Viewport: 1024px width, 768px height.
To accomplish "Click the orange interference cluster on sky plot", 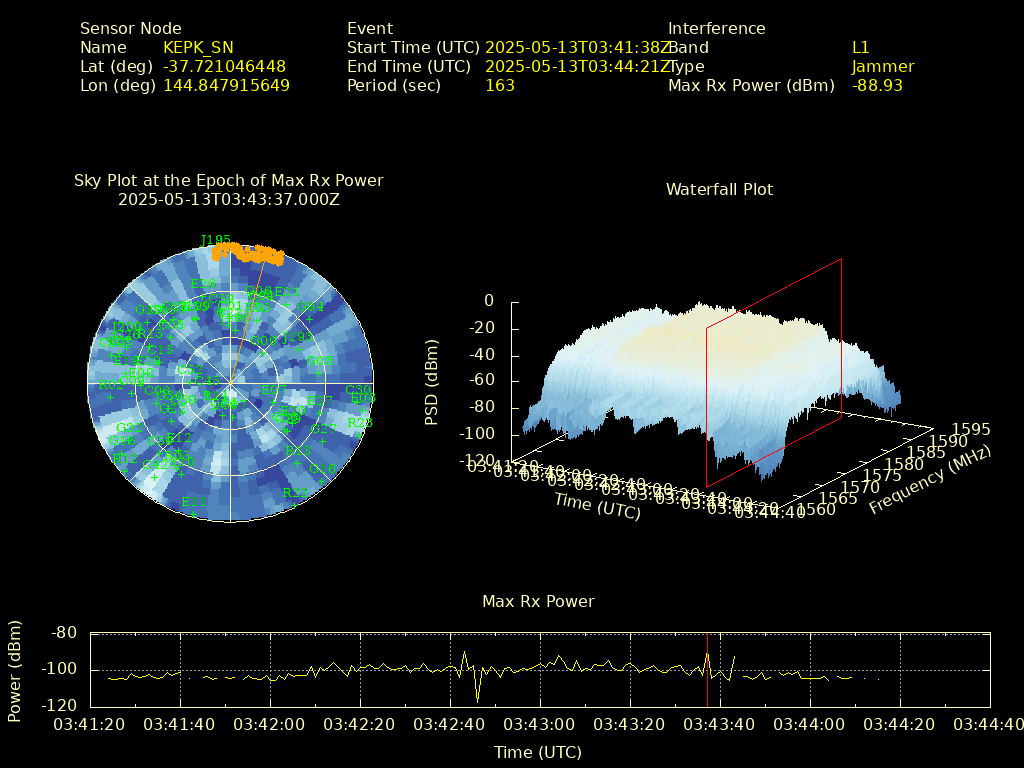I will pos(250,253).
